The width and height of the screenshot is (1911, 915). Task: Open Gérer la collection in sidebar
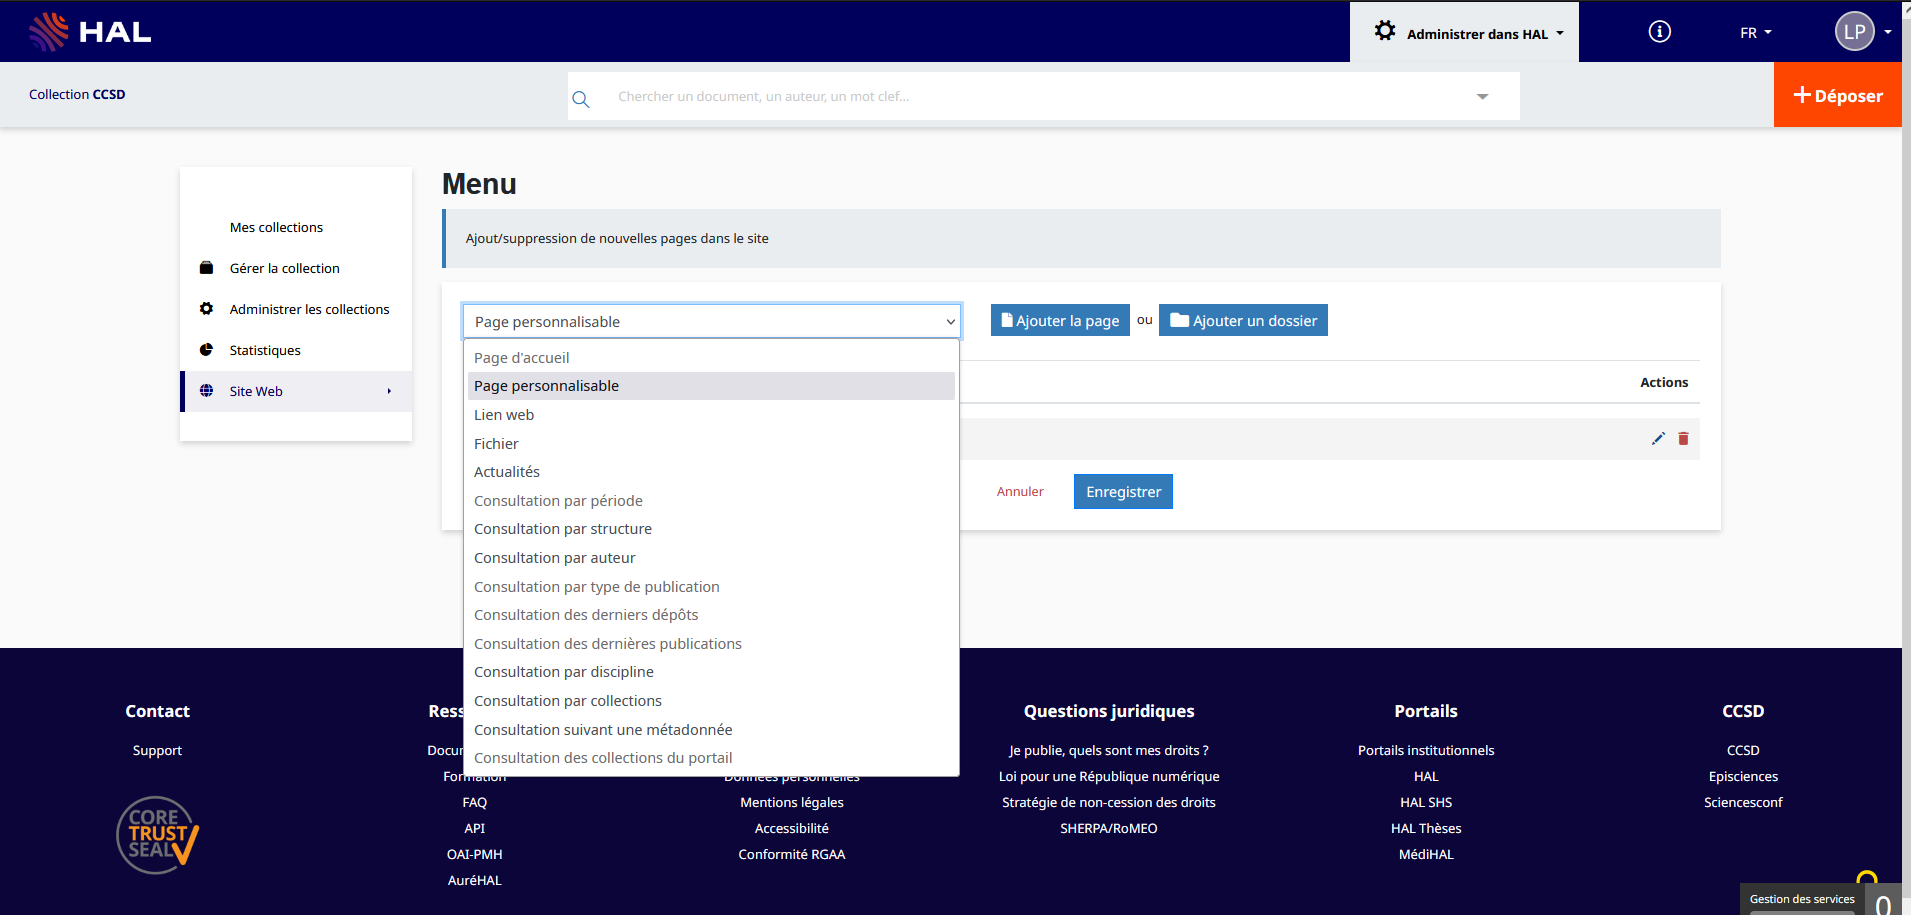[284, 268]
